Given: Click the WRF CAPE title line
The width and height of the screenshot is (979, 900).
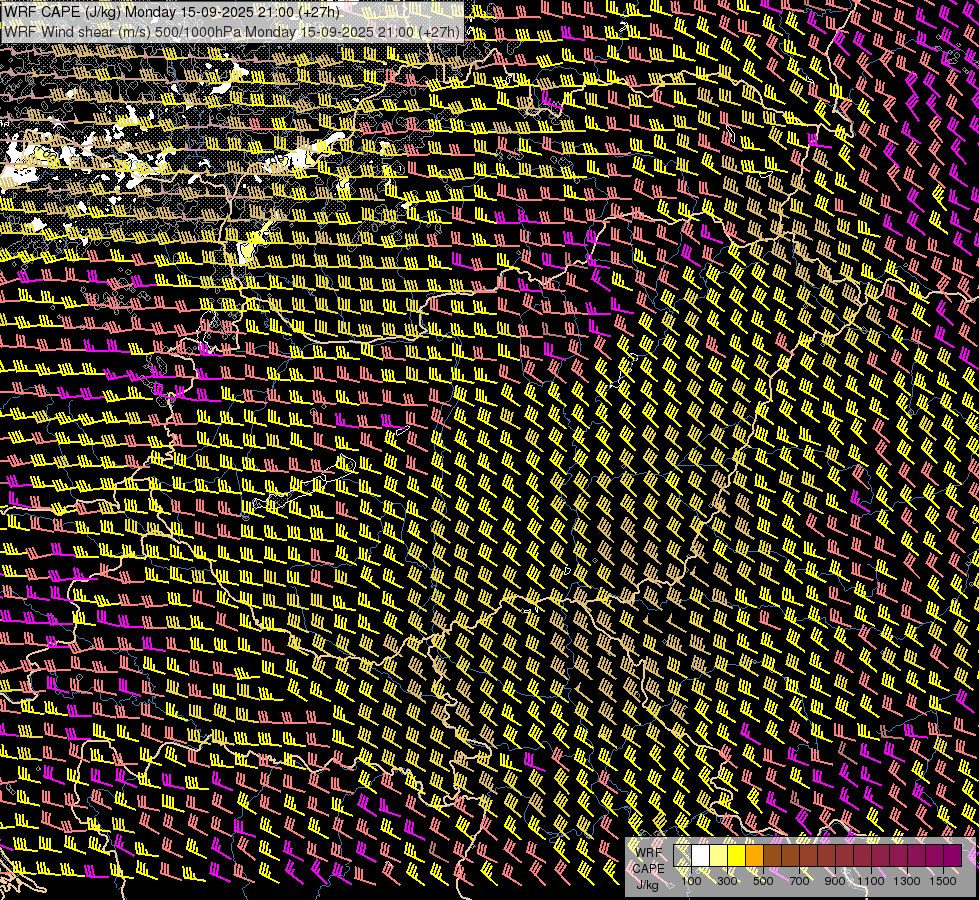Looking at the screenshot, I should (172, 12).
